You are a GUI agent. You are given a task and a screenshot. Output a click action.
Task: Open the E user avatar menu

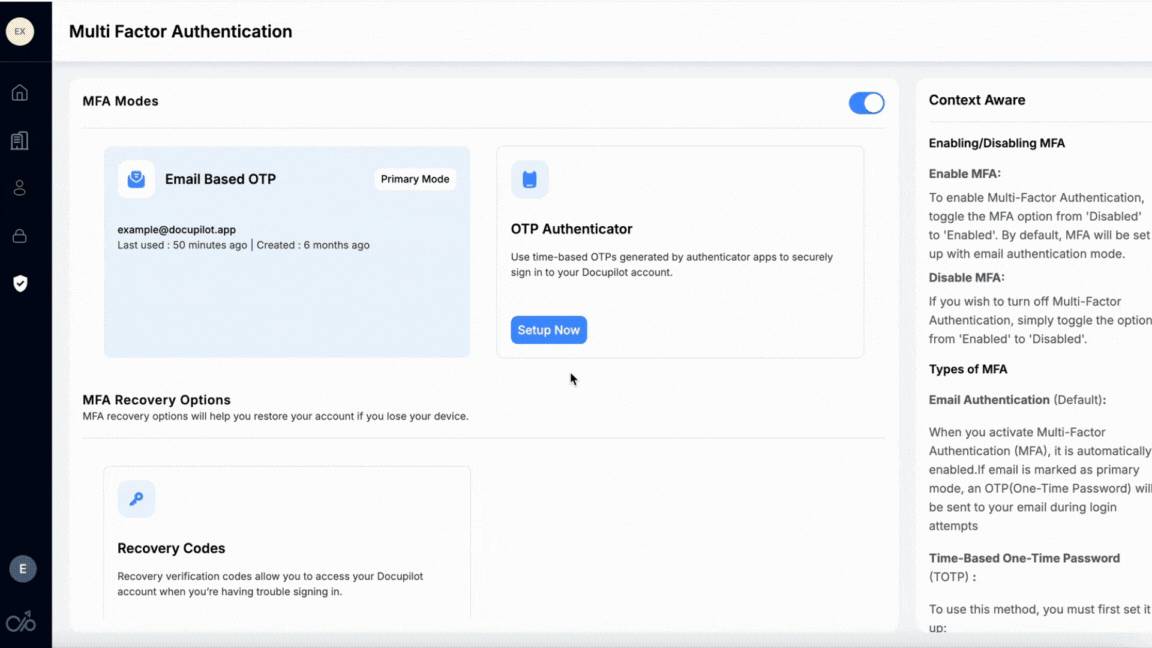22,569
